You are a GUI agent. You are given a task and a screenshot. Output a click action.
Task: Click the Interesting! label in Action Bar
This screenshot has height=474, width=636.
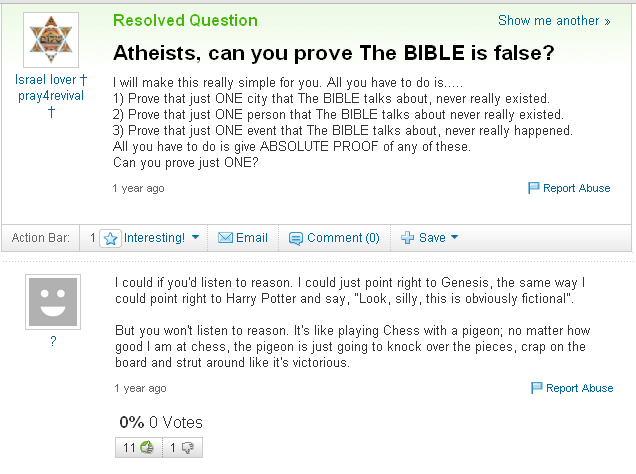(154, 238)
